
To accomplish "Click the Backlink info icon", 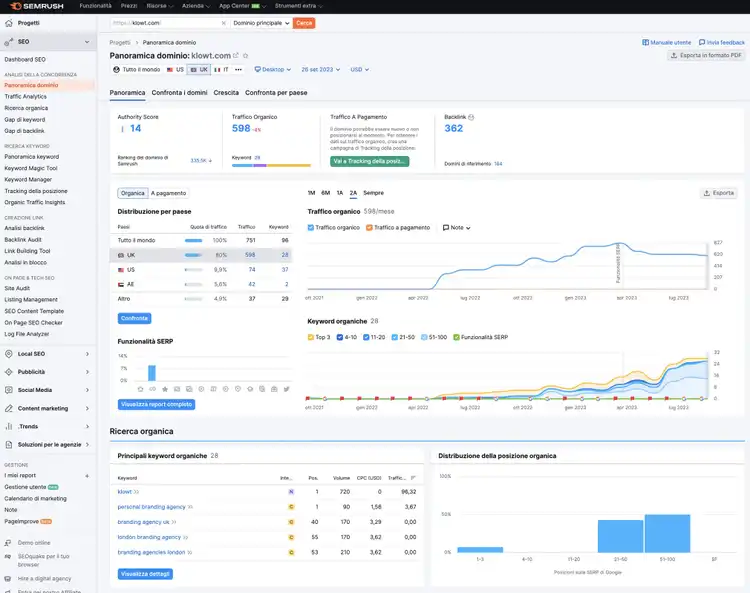I will point(471,117).
